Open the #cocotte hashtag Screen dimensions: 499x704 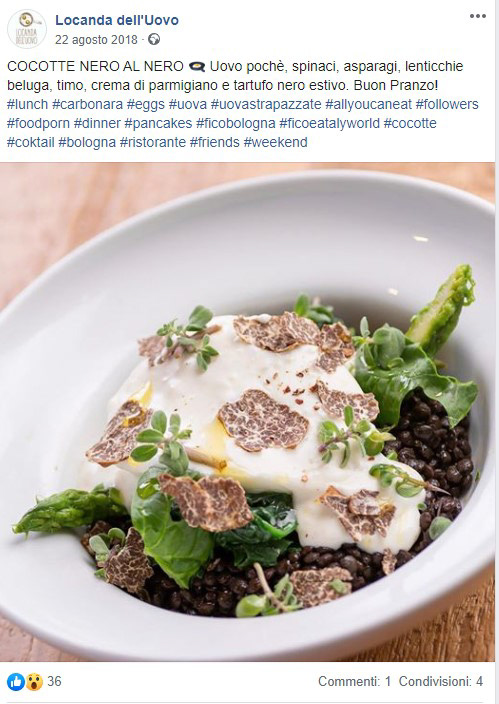(410, 123)
